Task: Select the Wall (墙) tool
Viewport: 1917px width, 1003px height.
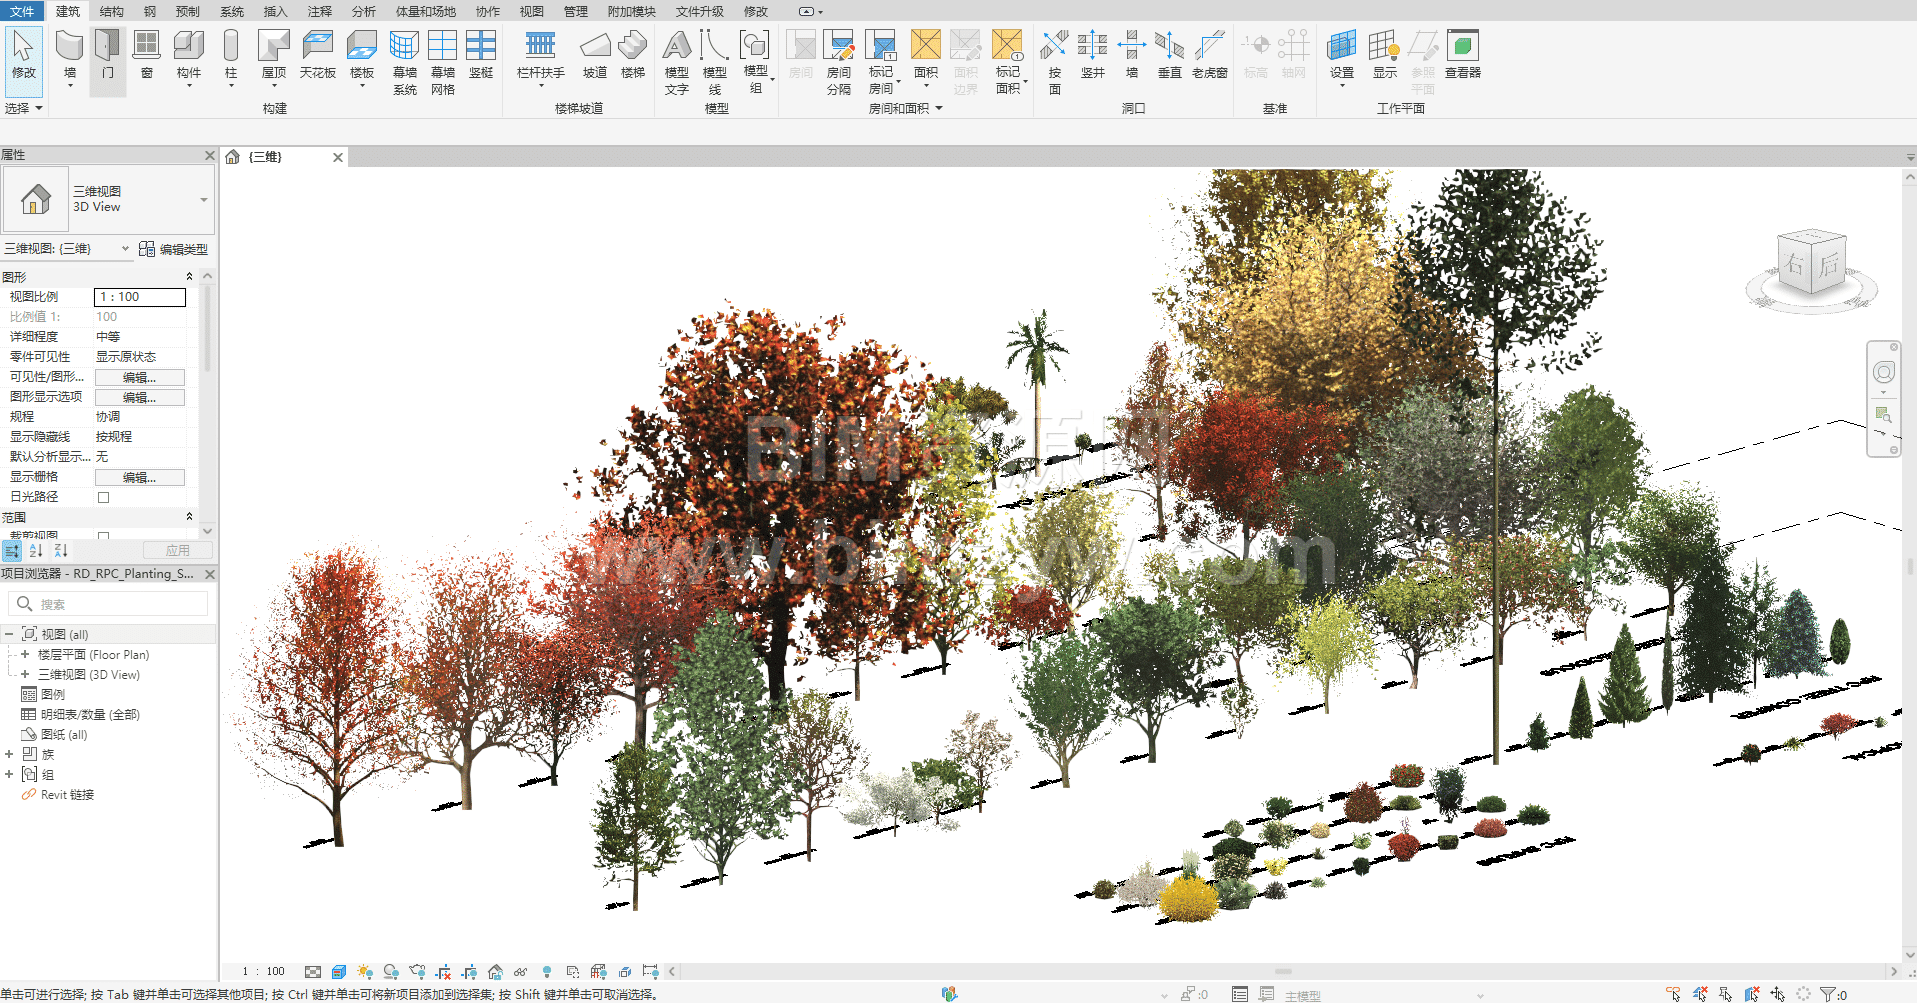Action: [x=69, y=58]
